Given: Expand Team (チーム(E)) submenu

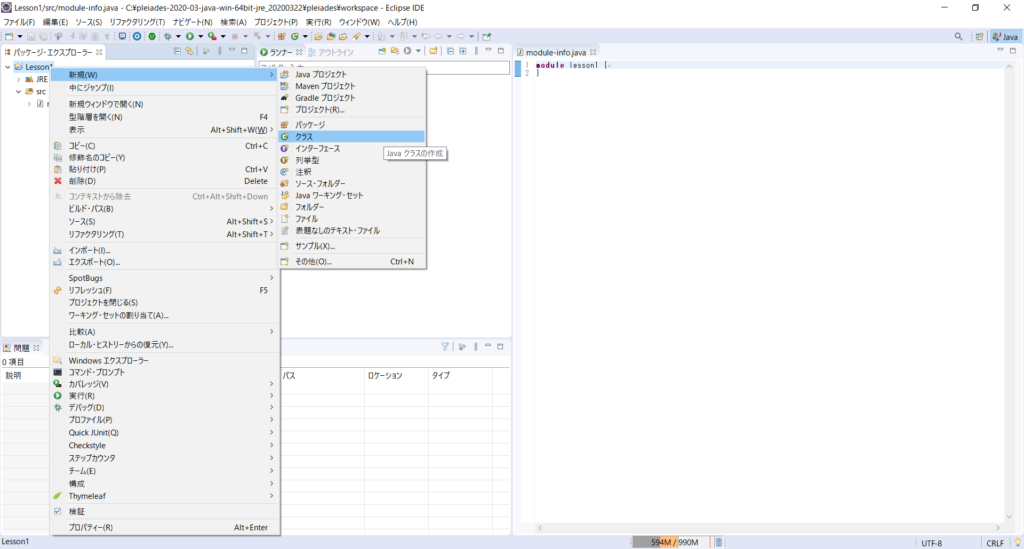Looking at the screenshot, I should point(165,471).
